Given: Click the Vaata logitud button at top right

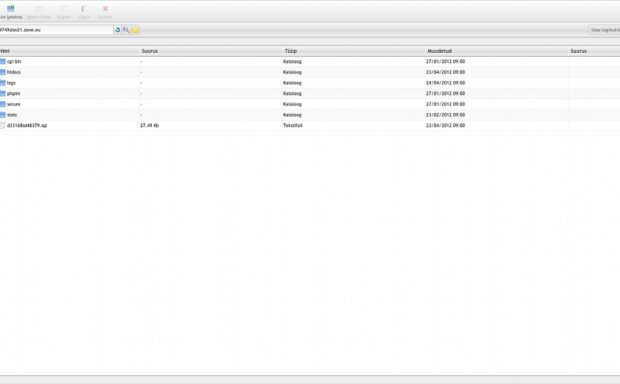Looking at the screenshot, I should coord(604,30).
